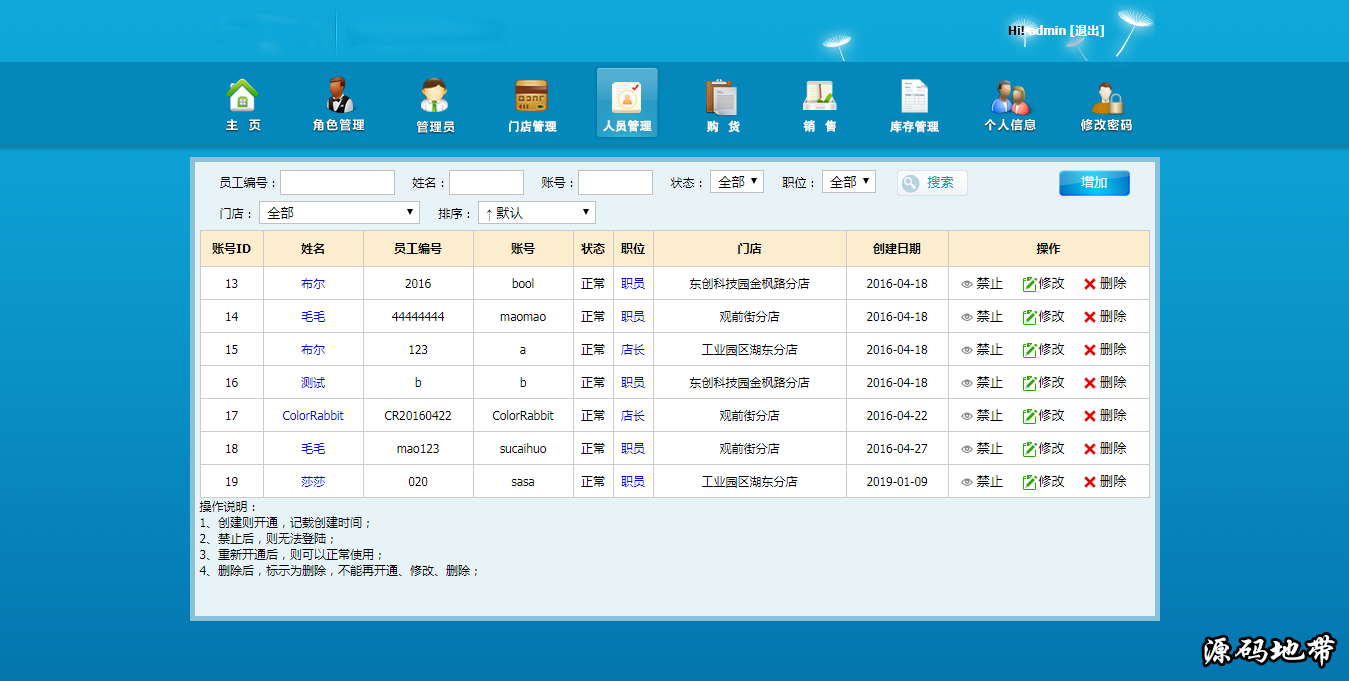Select employee number cell mao123
The width and height of the screenshot is (1349, 681).
coord(418,449)
